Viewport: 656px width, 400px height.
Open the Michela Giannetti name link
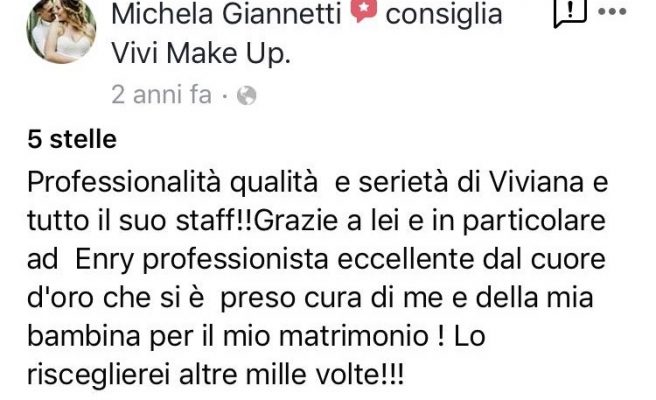[x=226, y=13]
